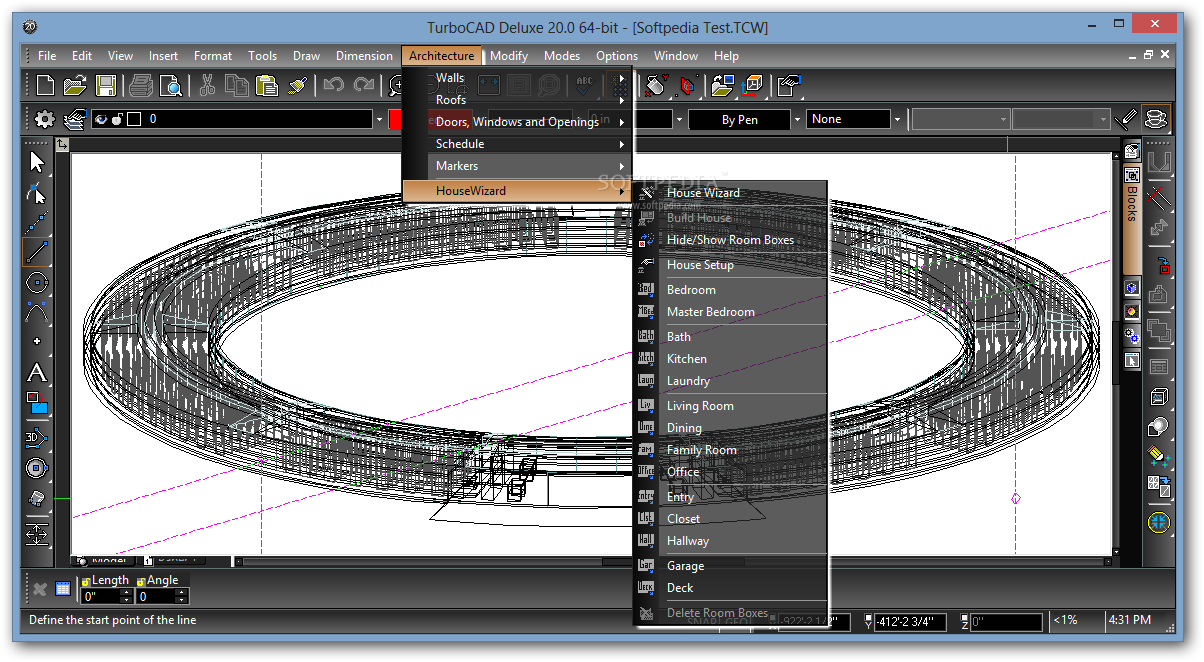Choose the Line tool in left toolbar
1204x662 pixels.
coord(37,252)
